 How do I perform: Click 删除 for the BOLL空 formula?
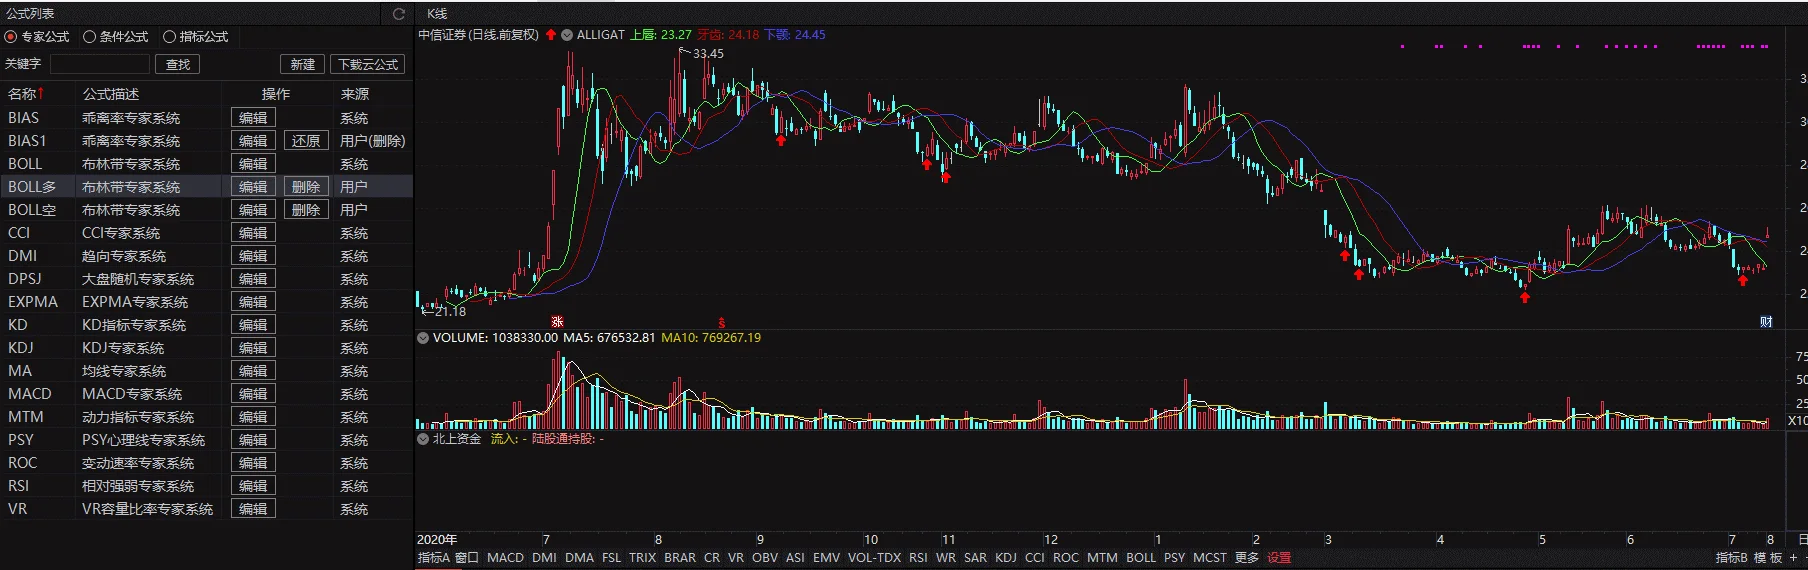pyautogui.click(x=306, y=210)
